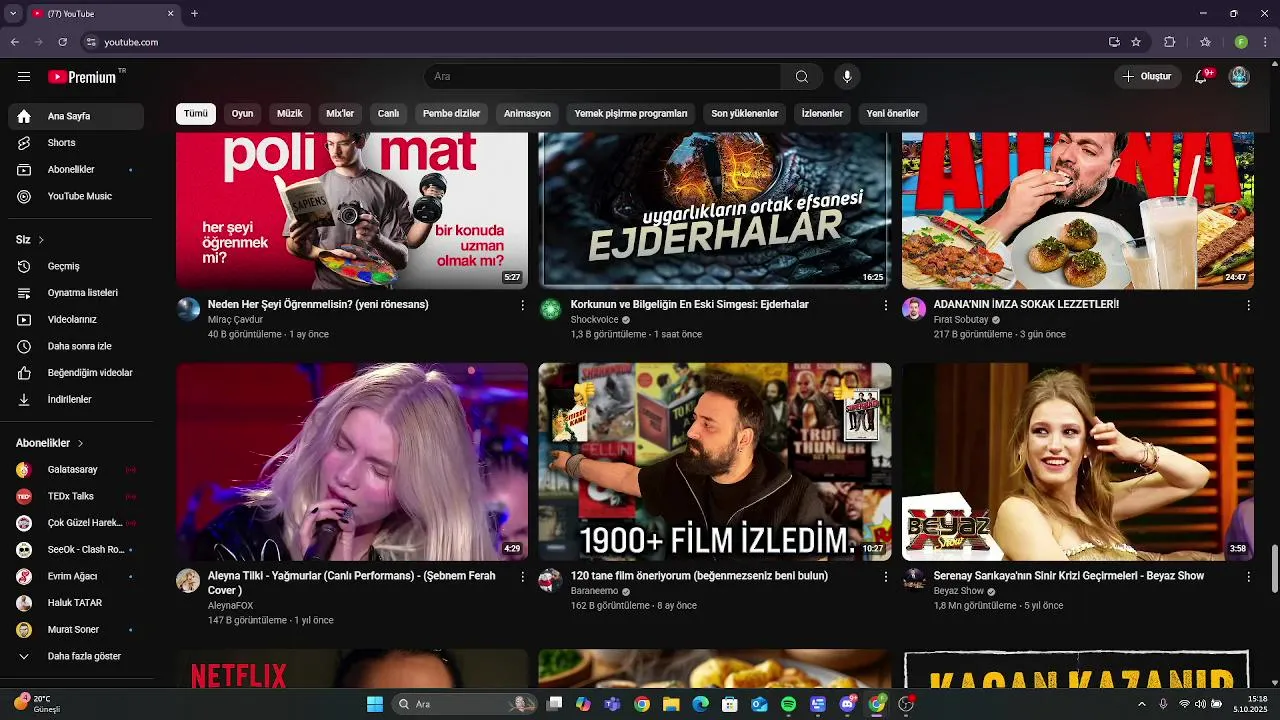This screenshot has height=720, width=1280.
Task: Open options for Neden Her Şeyi video
Action: 522,305
